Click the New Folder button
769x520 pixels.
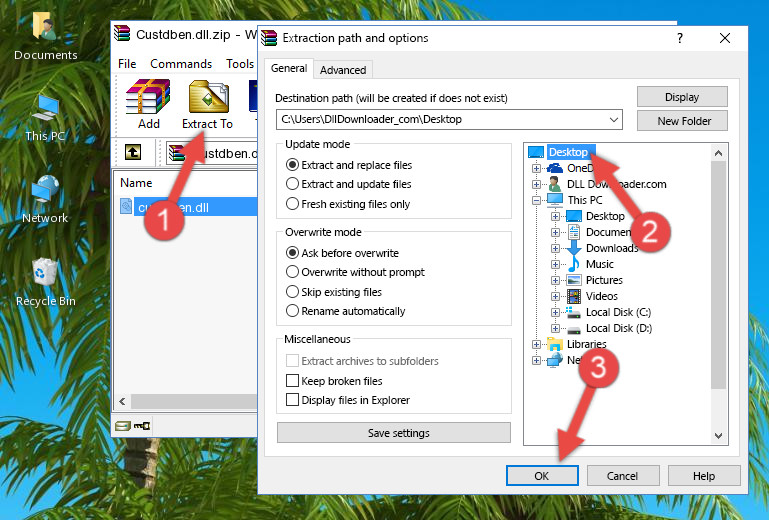tap(682, 121)
